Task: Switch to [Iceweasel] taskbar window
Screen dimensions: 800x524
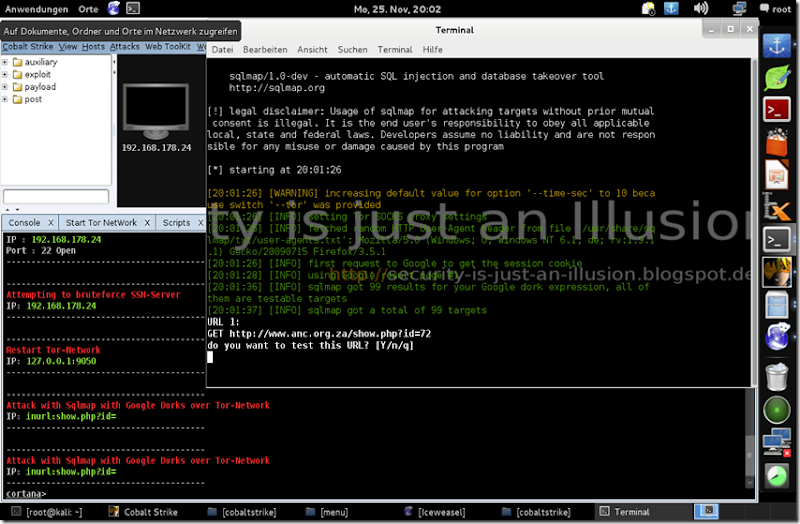Action: click(x=435, y=512)
